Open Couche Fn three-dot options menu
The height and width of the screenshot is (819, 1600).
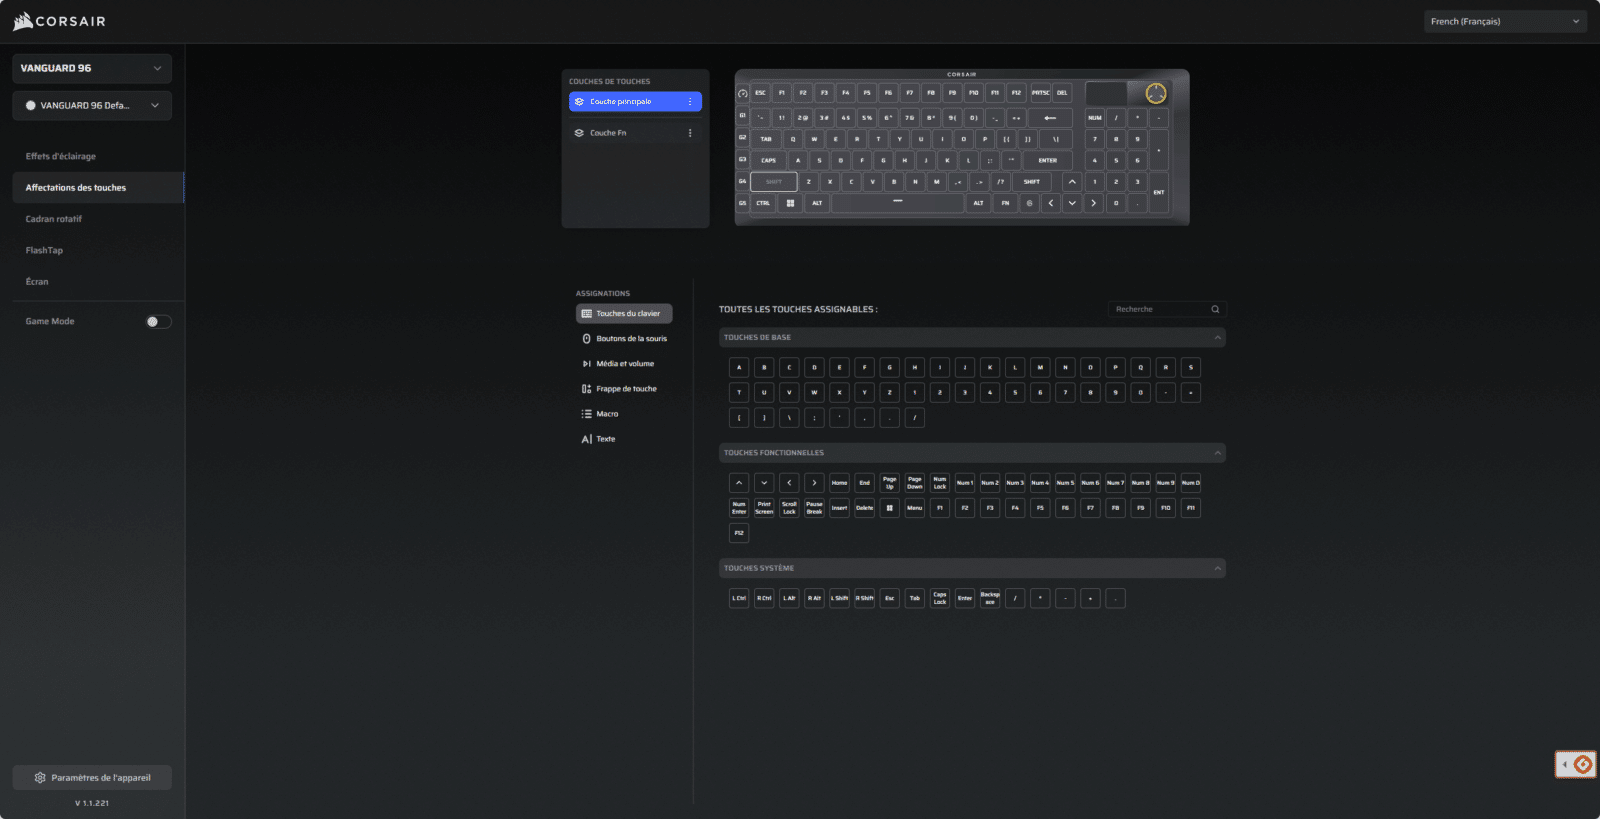(690, 133)
